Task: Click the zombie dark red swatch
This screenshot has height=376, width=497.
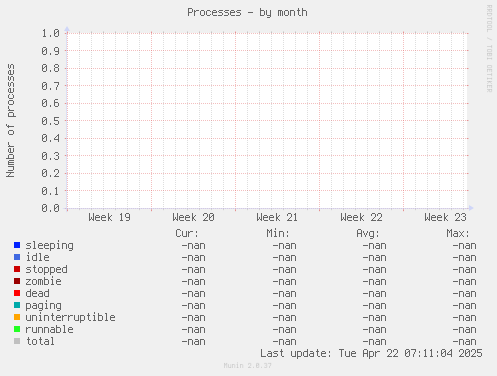Action: [x=17, y=281]
